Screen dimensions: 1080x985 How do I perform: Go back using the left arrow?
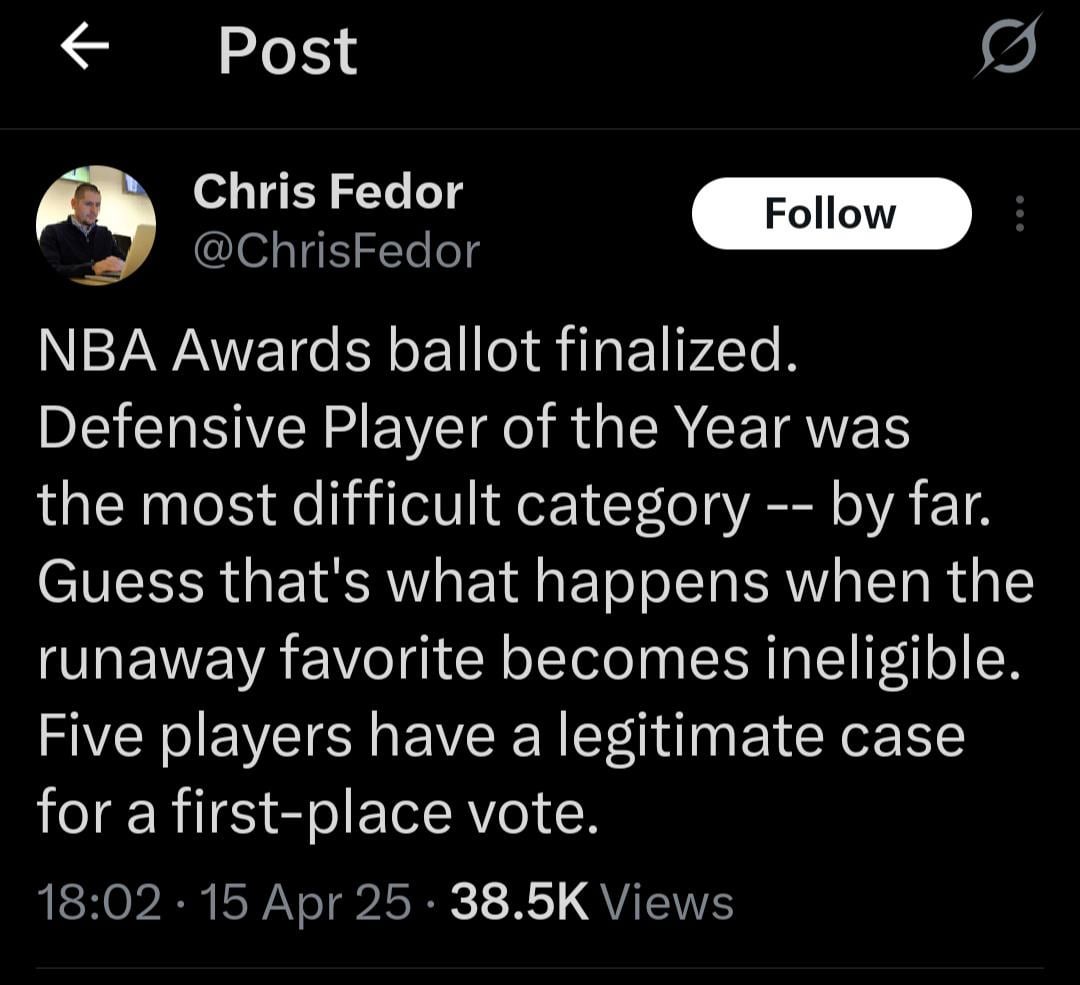click(x=85, y=49)
